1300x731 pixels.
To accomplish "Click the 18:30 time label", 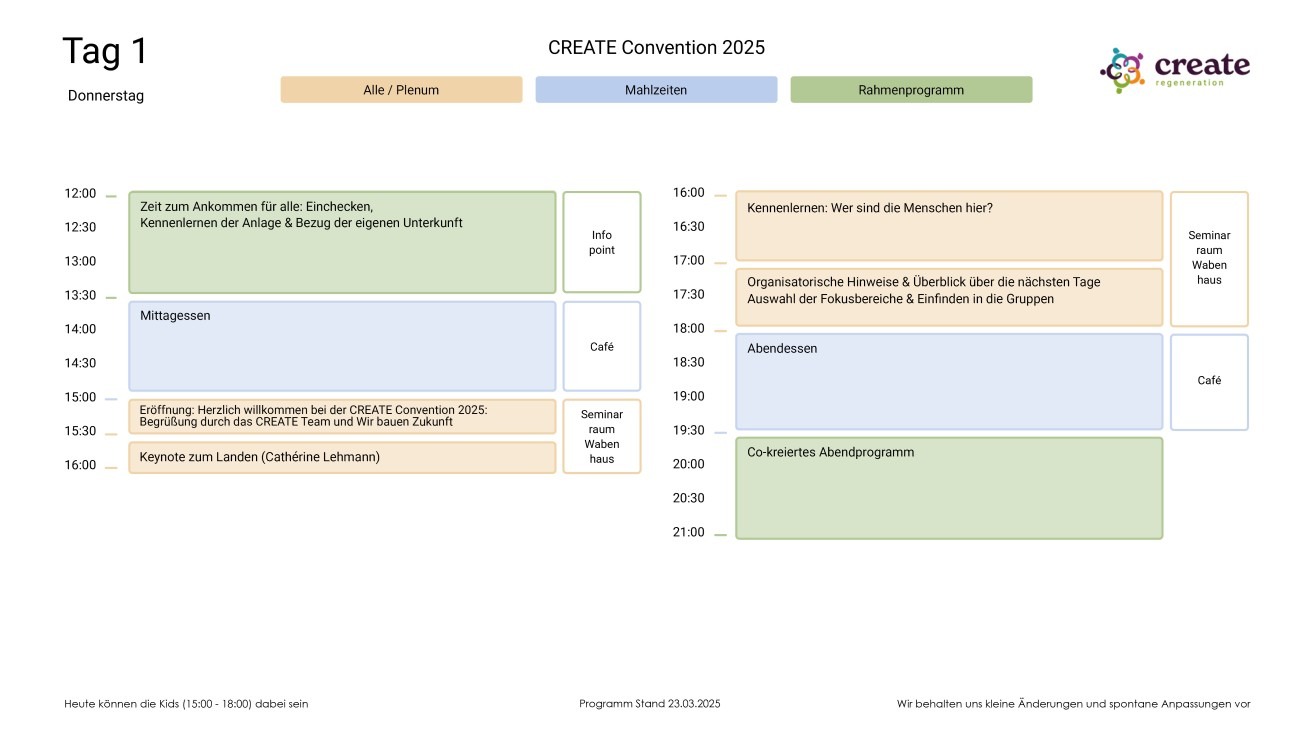I will pos(688,362).
